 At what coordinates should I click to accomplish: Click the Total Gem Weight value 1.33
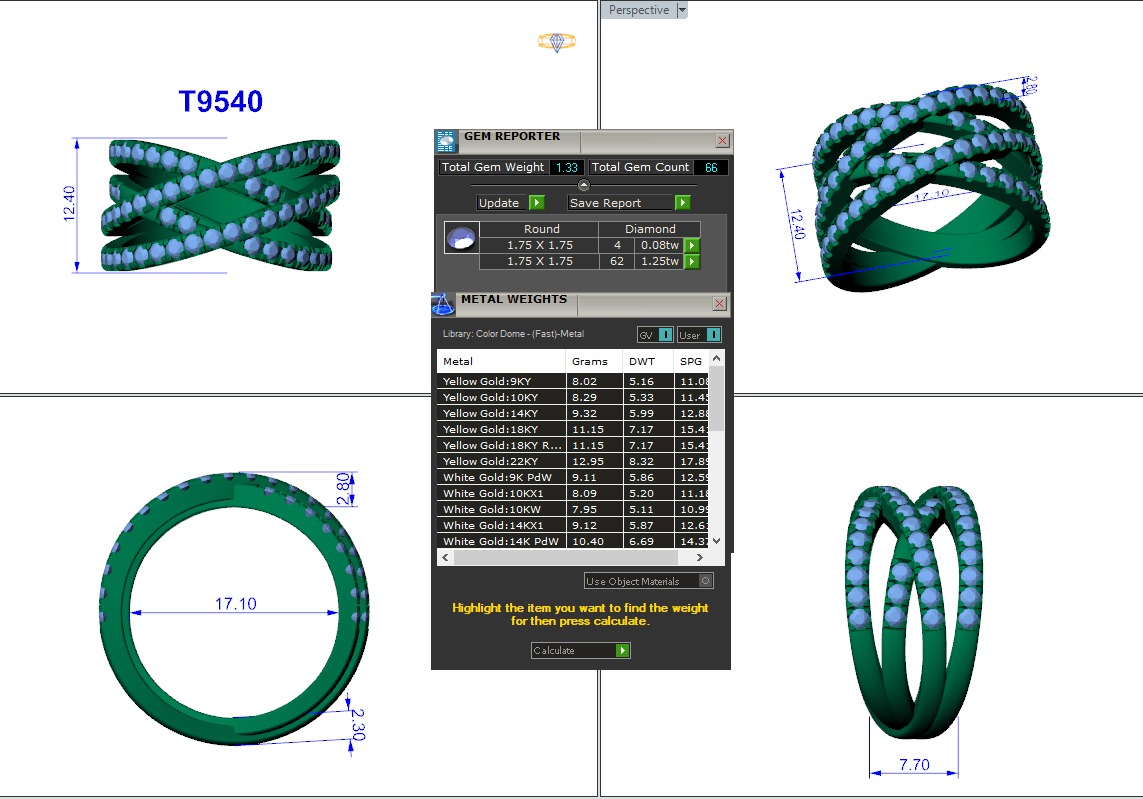pos(566,168)
